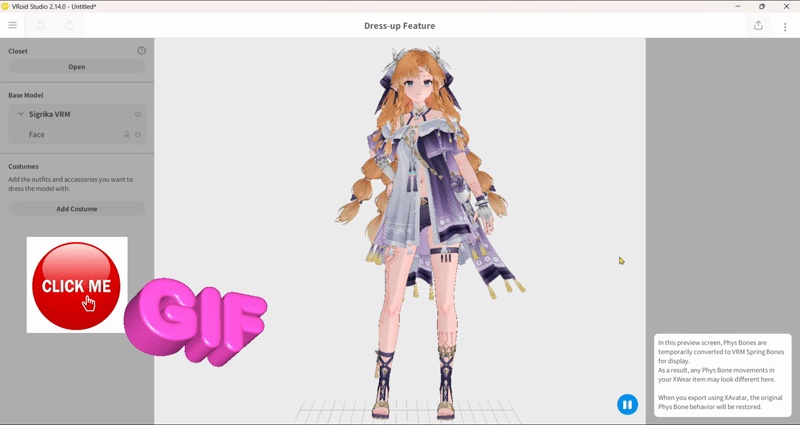Click the VRoid Studio app icon in title bar
Image resolution: width=800 pixels, height=425 pixels.
click(5, 6)
